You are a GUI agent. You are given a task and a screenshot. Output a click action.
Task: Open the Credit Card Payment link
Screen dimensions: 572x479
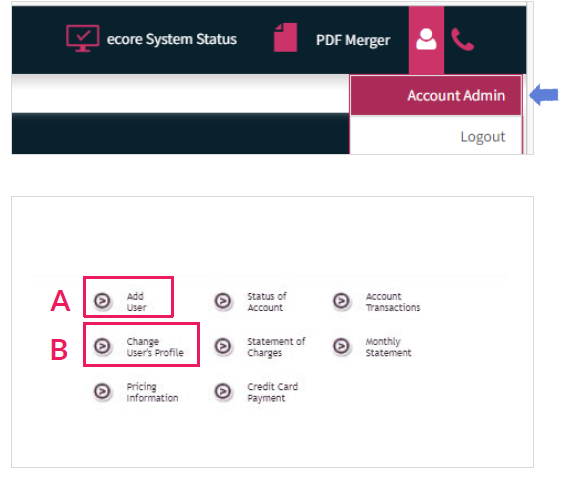273,392
